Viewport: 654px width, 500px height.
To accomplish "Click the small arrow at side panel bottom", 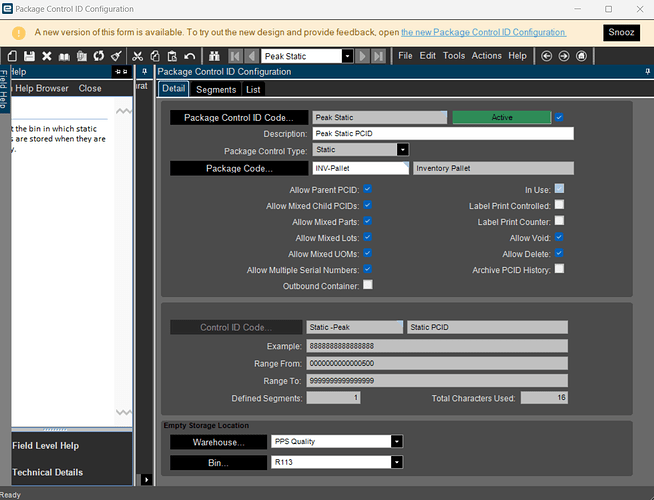I will 146,480.
